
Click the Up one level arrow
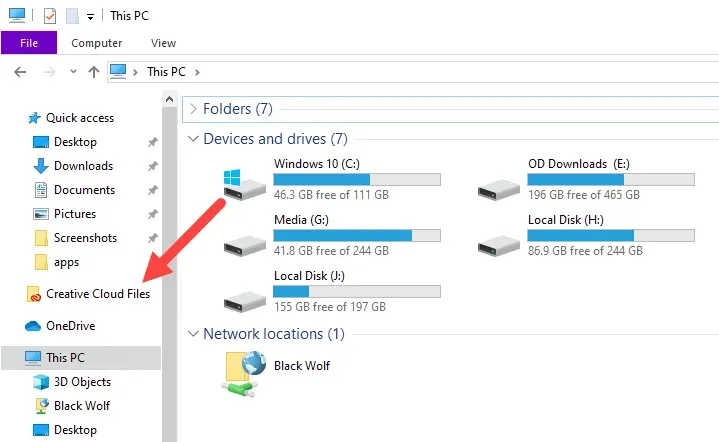coord(93,72)
